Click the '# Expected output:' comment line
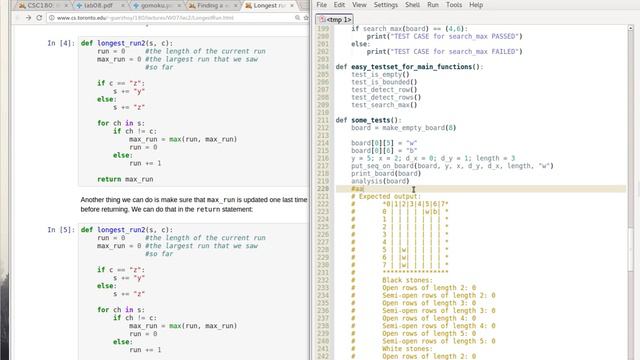The height and width of the screenshot is (360, 640). (x=386, y=196)
